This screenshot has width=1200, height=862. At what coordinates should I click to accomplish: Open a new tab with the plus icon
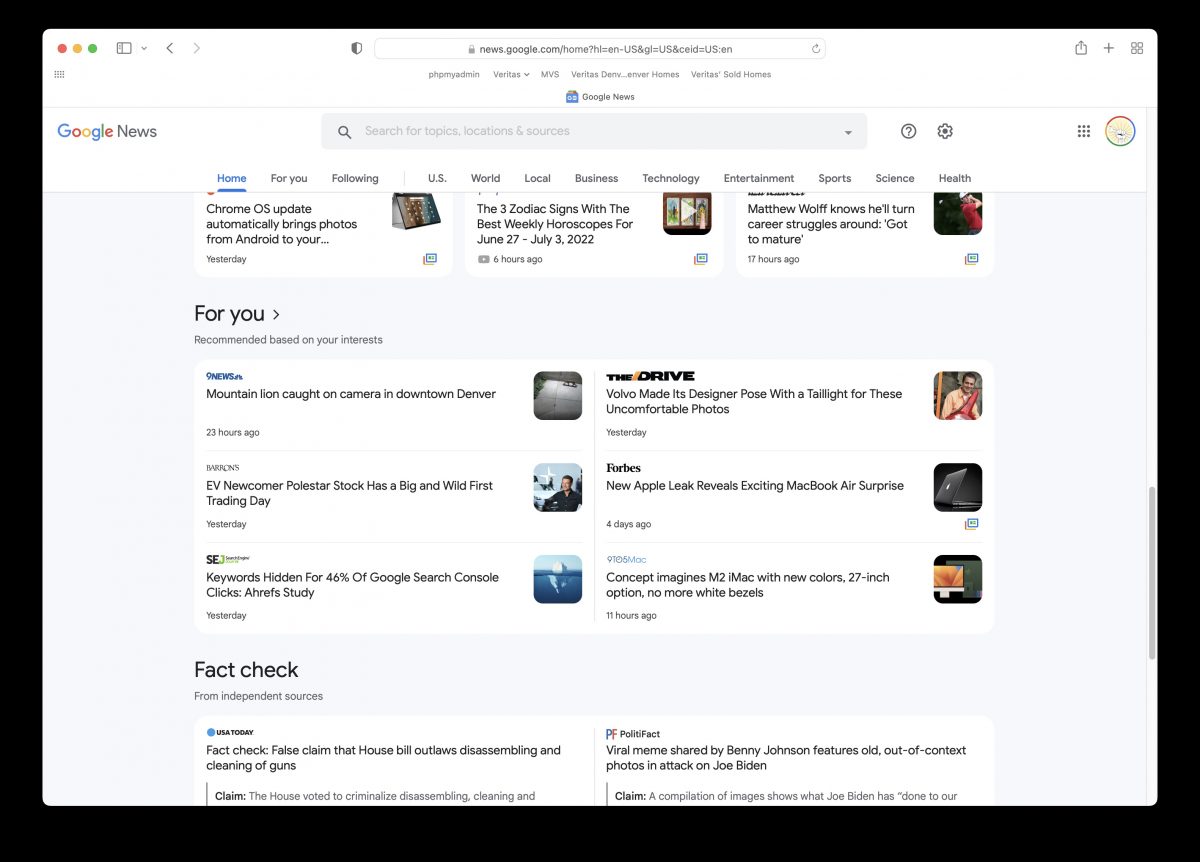(1108, 47)
